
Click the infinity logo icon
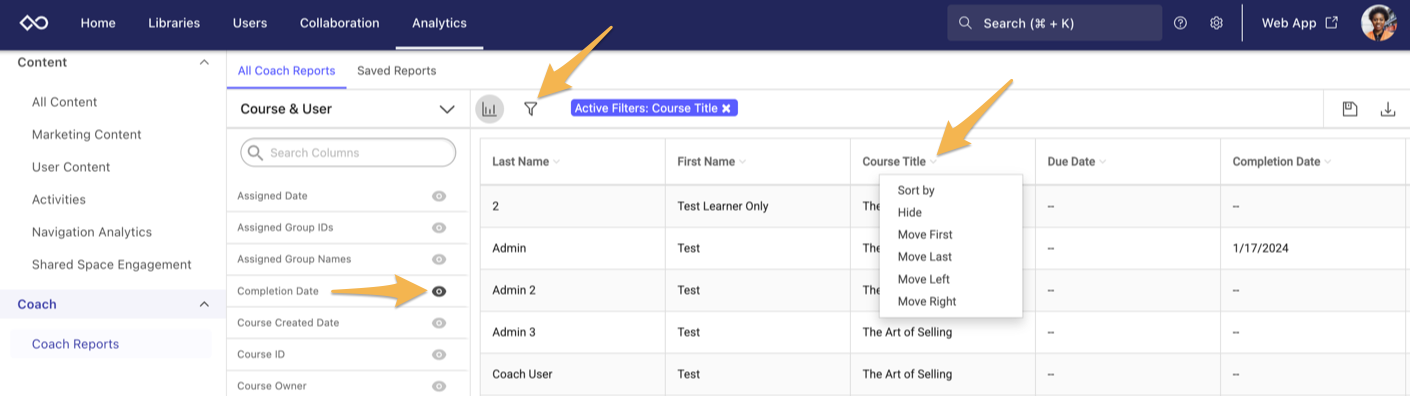pyautogui.click(x=34, y=23)
